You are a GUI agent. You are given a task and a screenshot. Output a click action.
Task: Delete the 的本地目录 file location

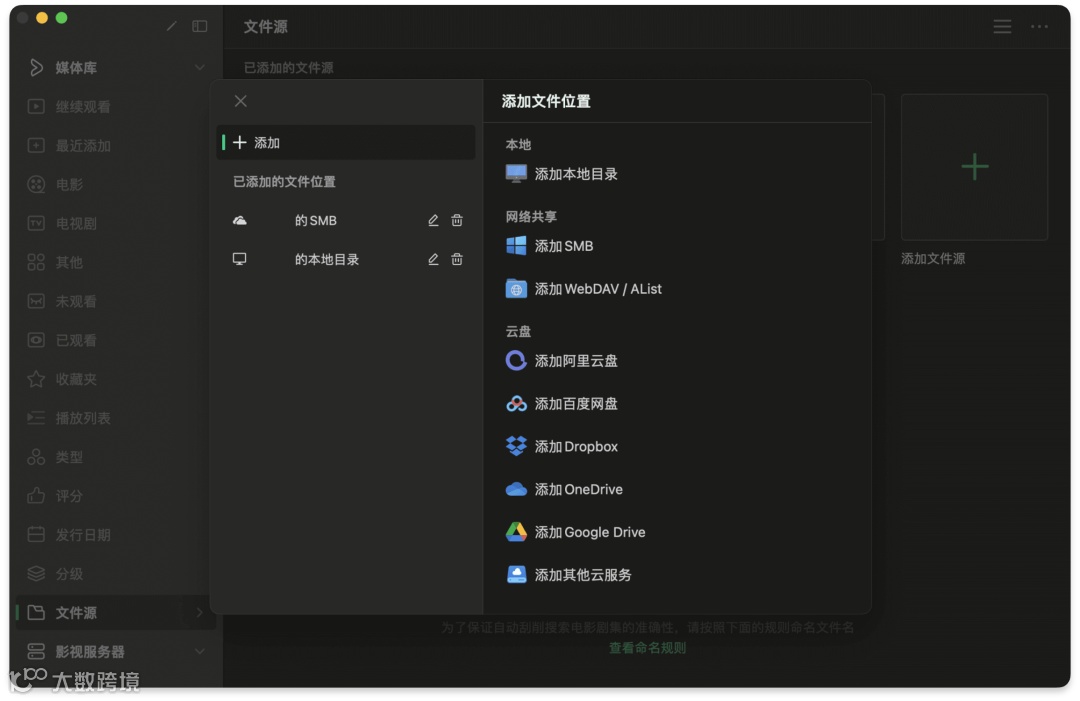[457, 260]
